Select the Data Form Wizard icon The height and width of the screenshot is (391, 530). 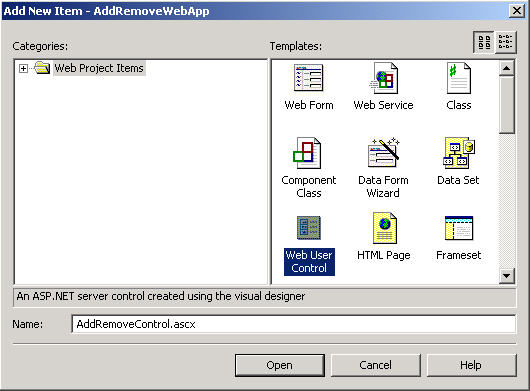tap(384, 152)
